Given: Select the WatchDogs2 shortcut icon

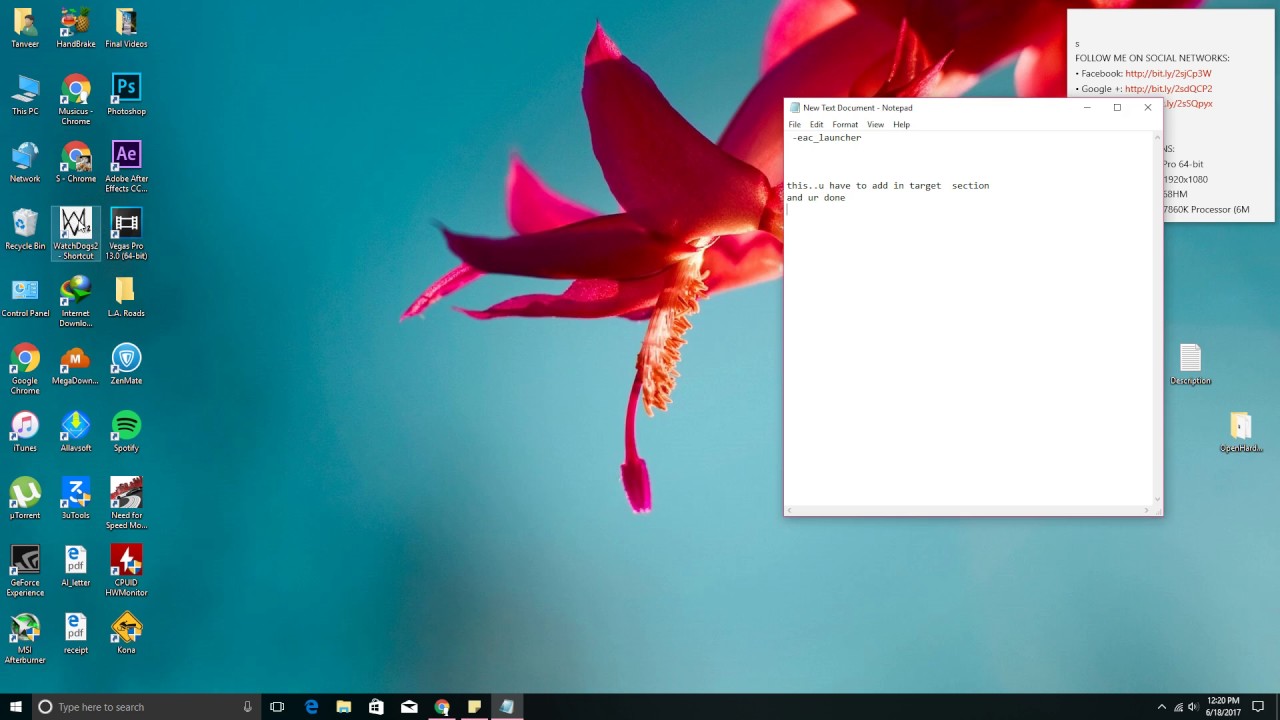Looking at the screenshot, I should pyautogui.click(x=76, y=234).
